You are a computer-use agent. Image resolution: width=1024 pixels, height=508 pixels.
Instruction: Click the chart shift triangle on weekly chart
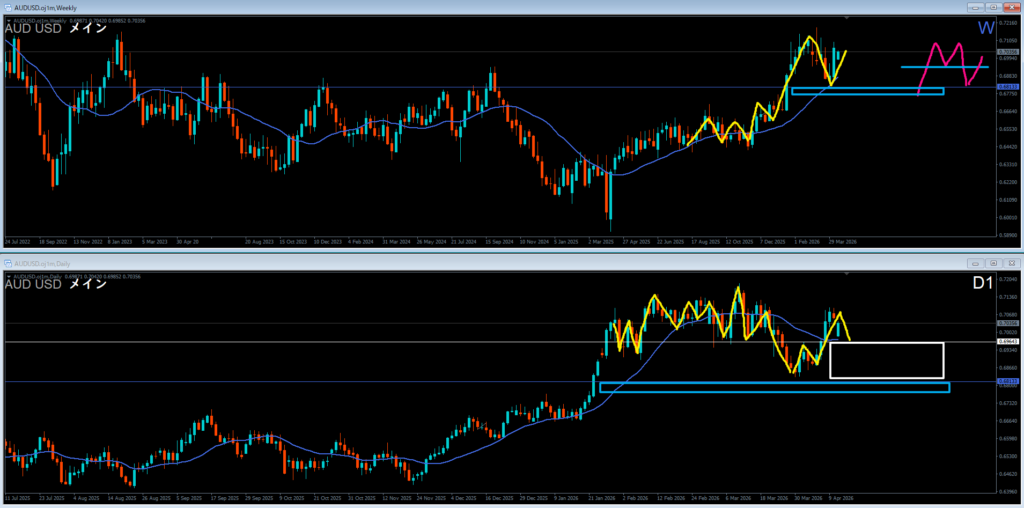pyautogui.click(x=847, y=18)
